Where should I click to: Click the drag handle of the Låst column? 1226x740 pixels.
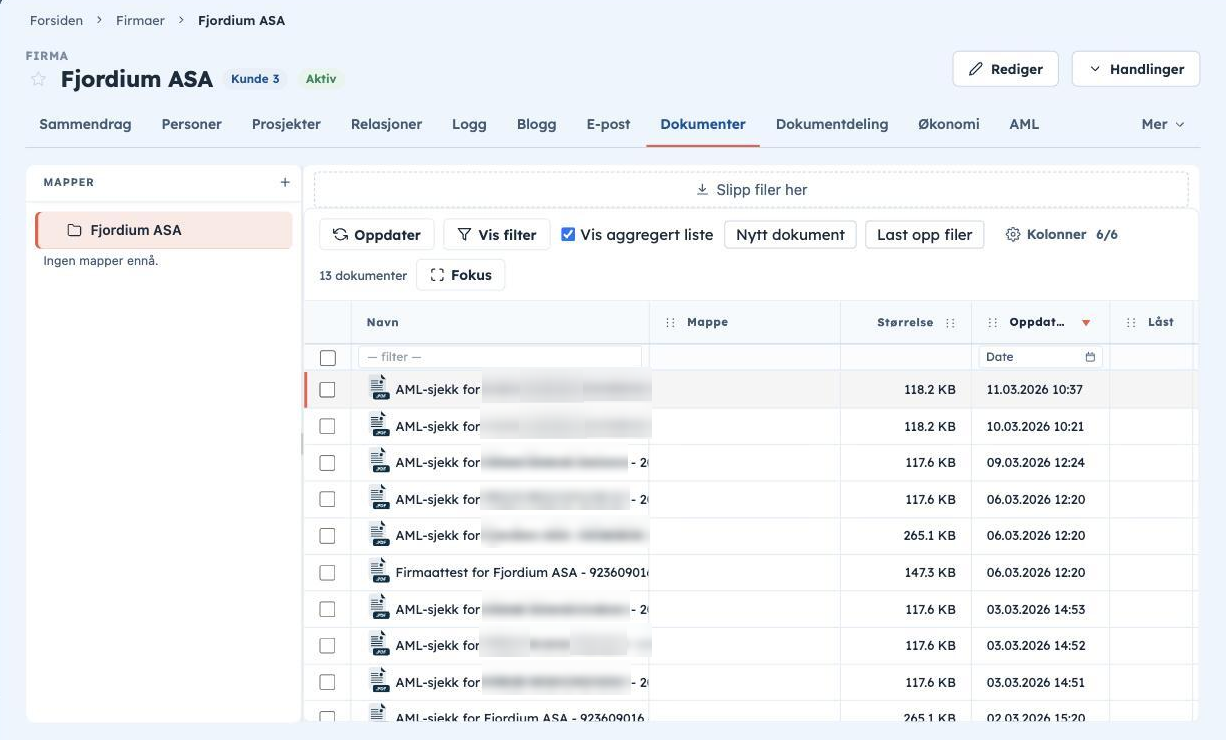(1131, 323)
